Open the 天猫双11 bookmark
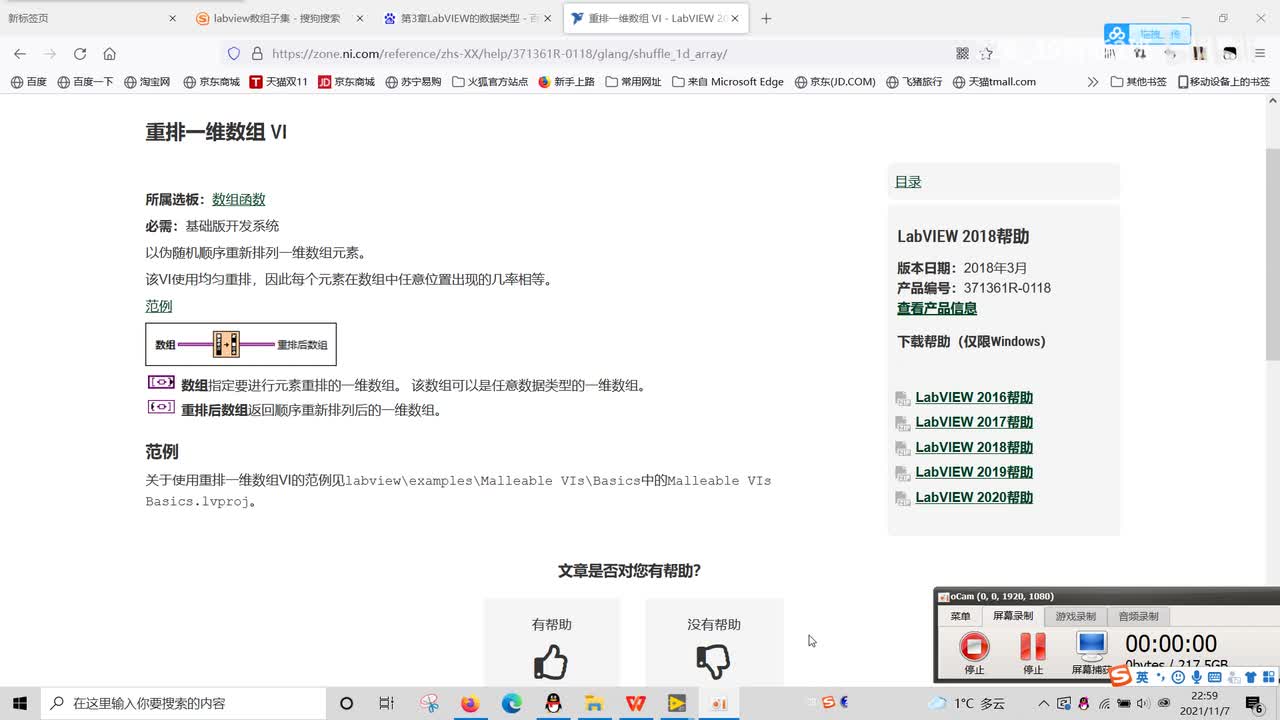Image resolution: width=1280 pixels, height=720 pixels. point(278,82)
